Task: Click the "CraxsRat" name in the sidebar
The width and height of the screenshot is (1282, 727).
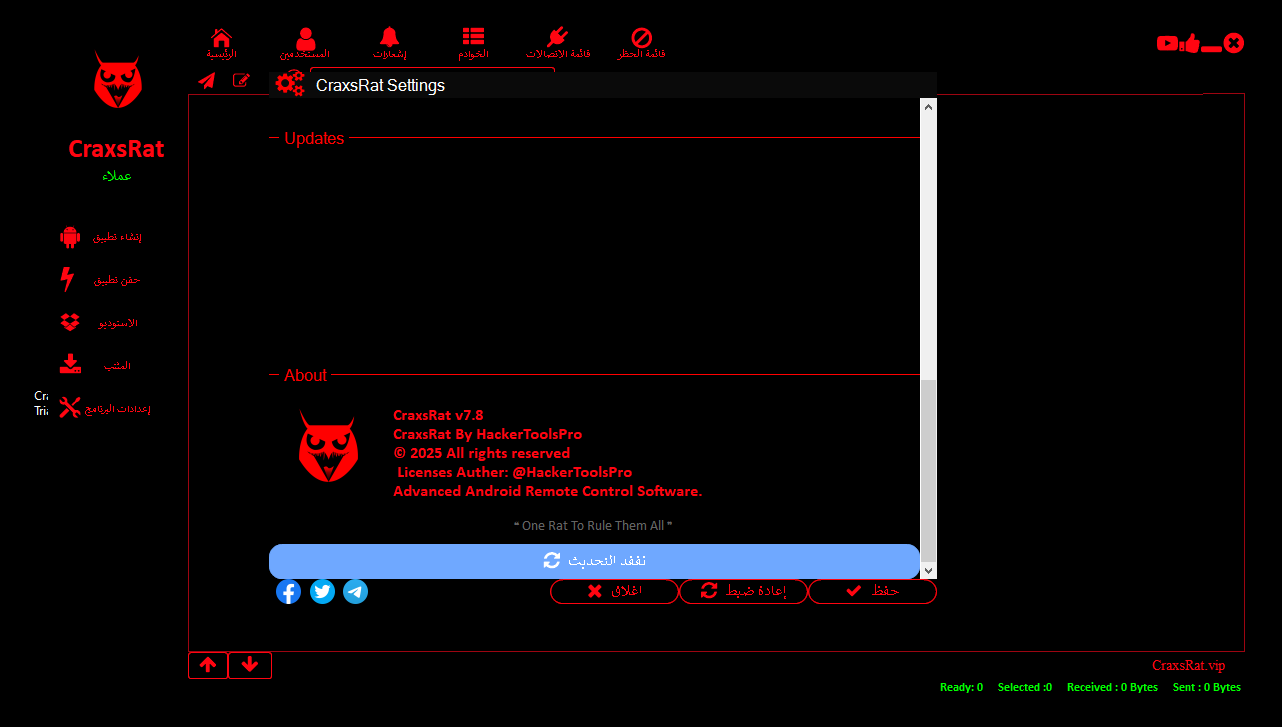Action: click(x=116, y=149)
